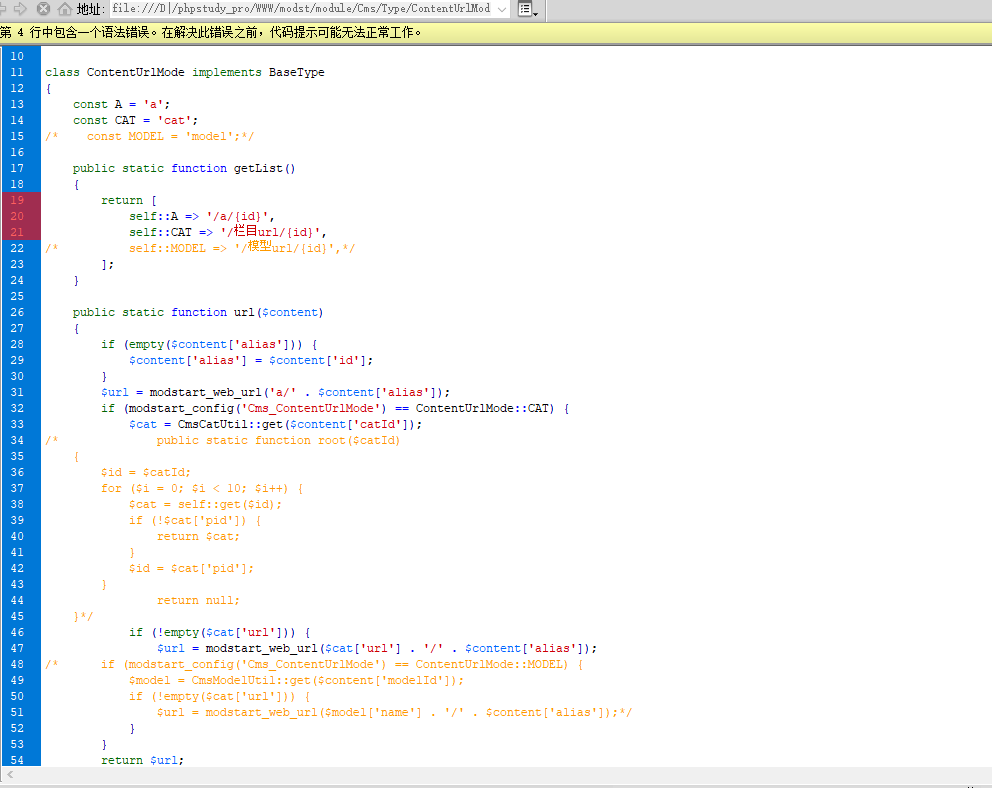Click the "self::CAT =>" array entry

228,232
